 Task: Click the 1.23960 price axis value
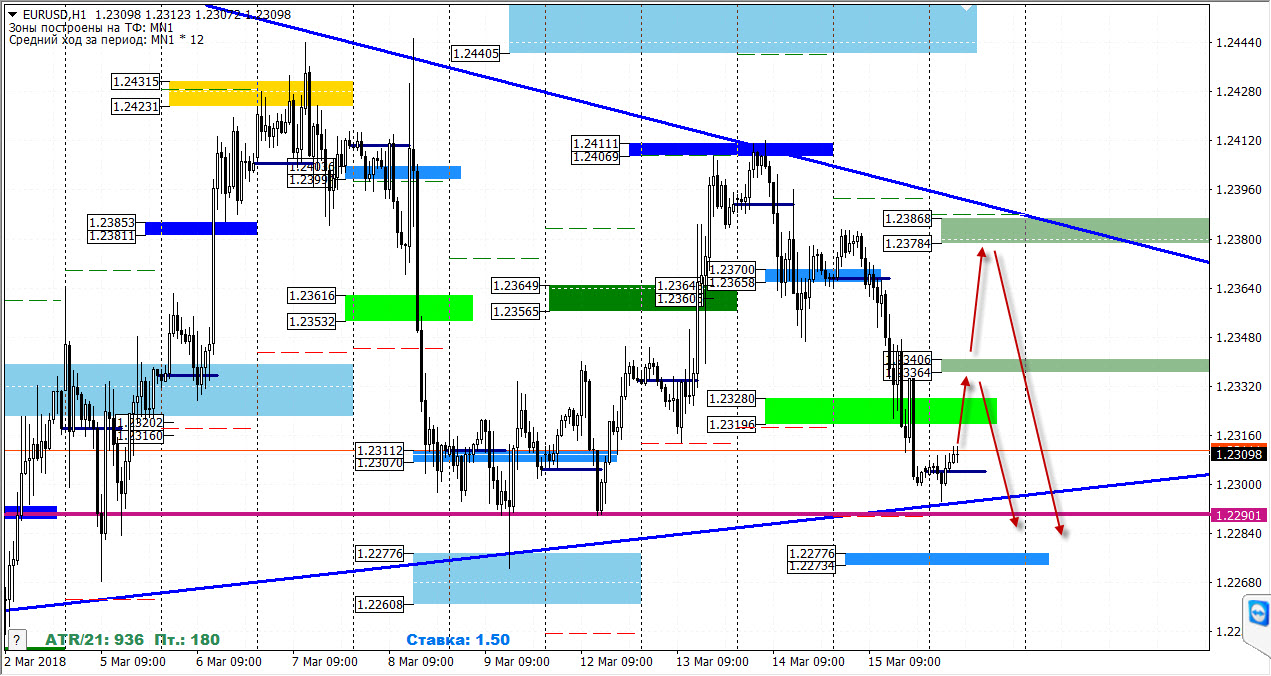(1238, 190)
